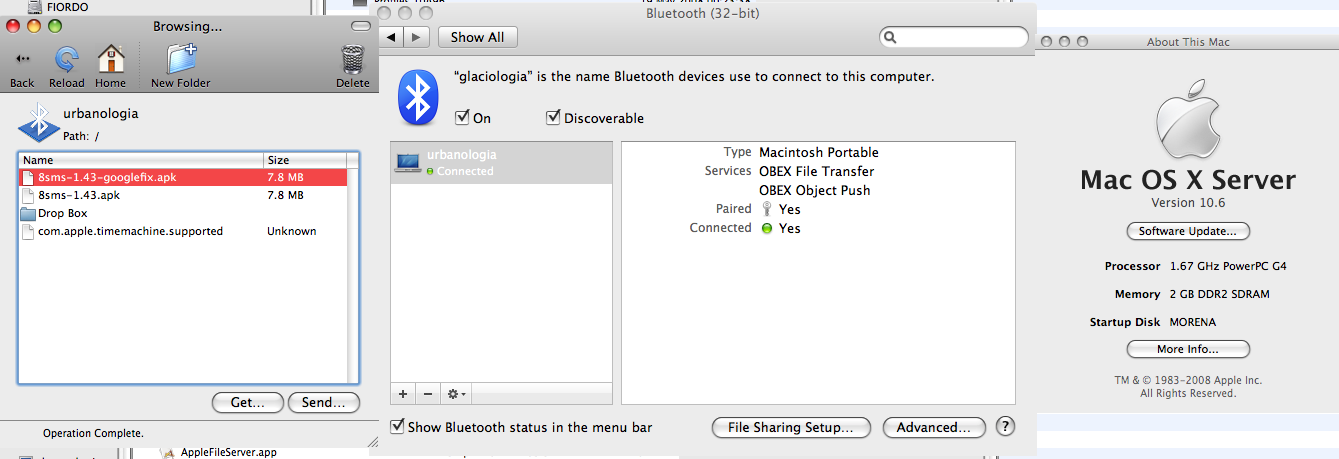Sort files by the Size column header

[311, 160]
